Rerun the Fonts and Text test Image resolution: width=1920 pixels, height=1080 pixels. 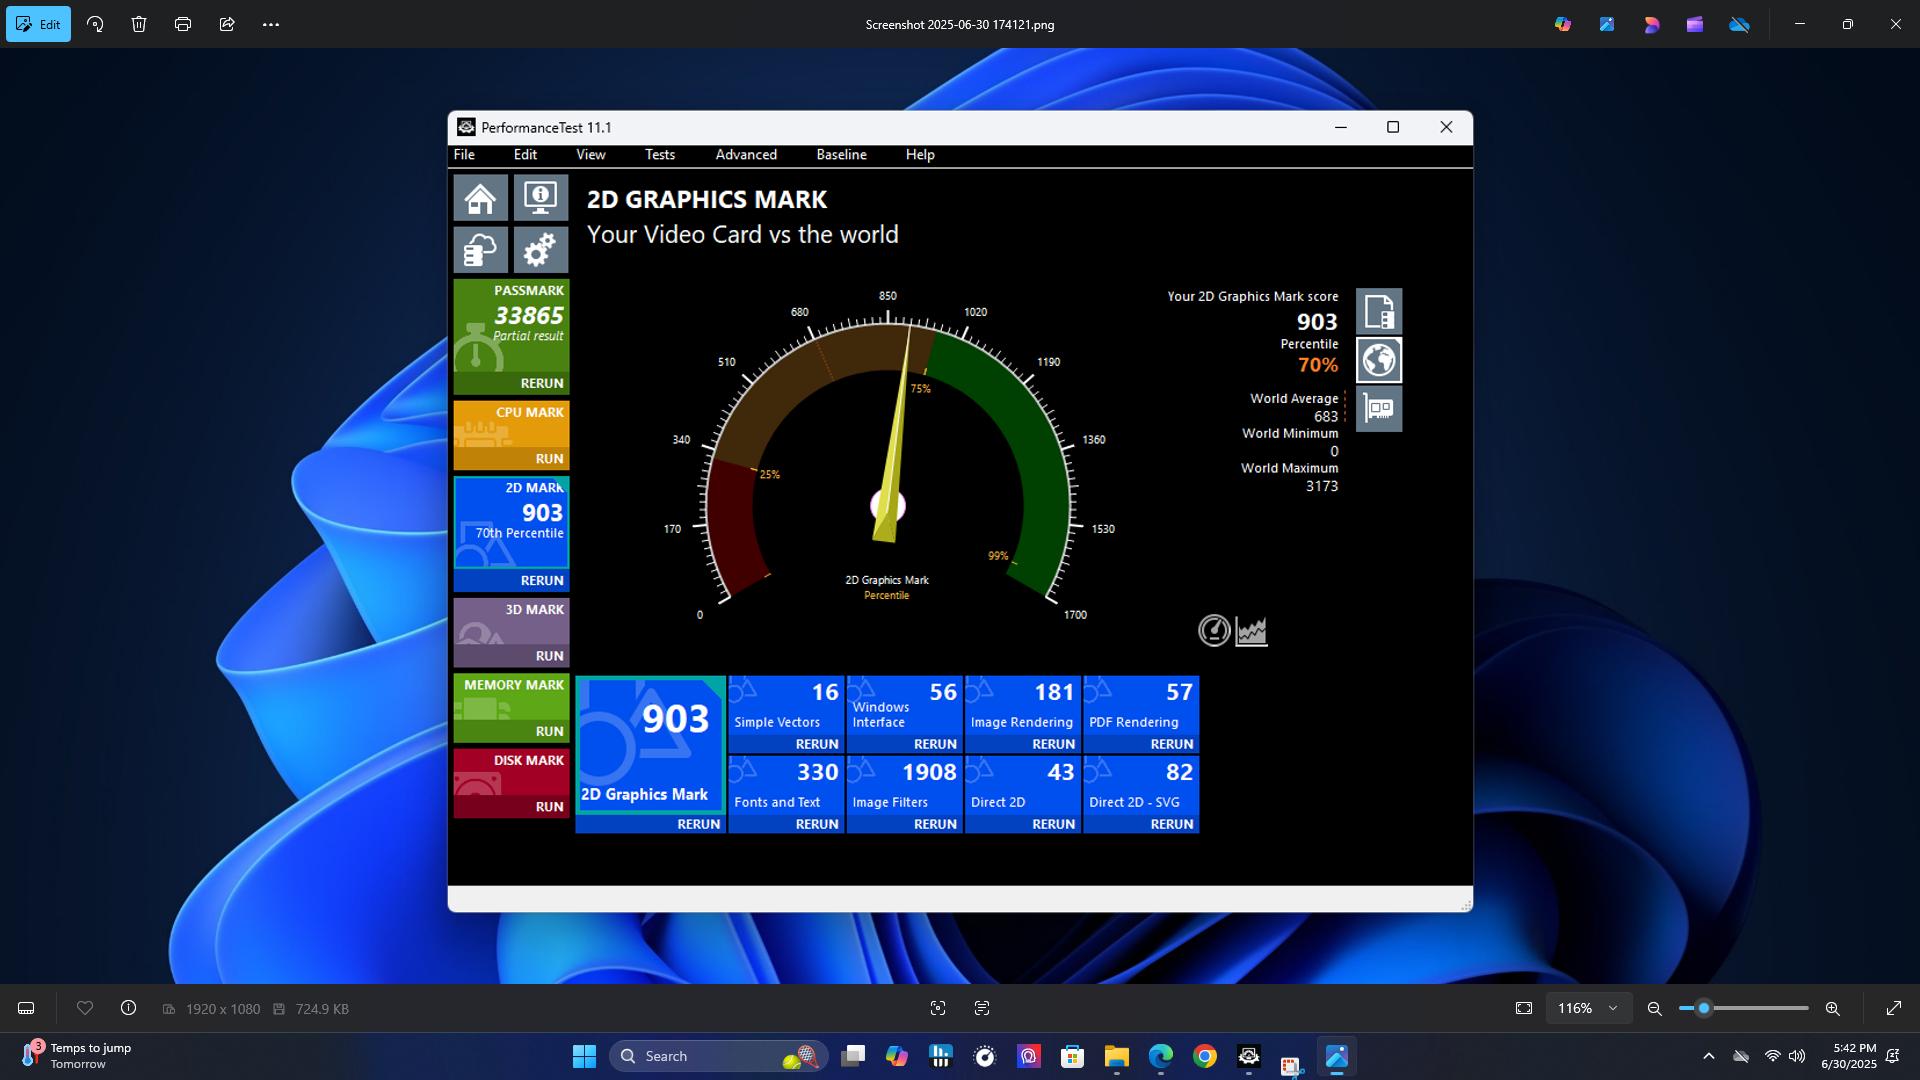[x=817, y=824]
